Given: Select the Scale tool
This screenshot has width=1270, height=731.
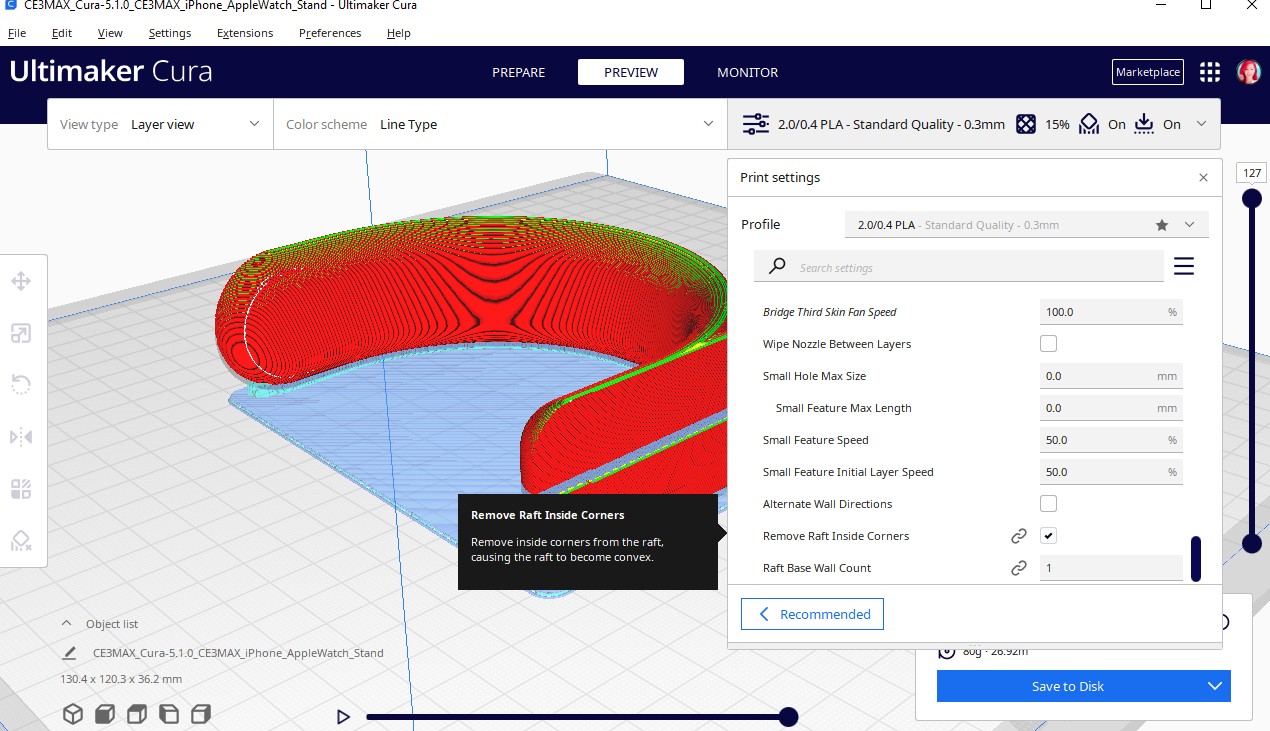Looking at the screenshot, I should click(x=20, y=333).
